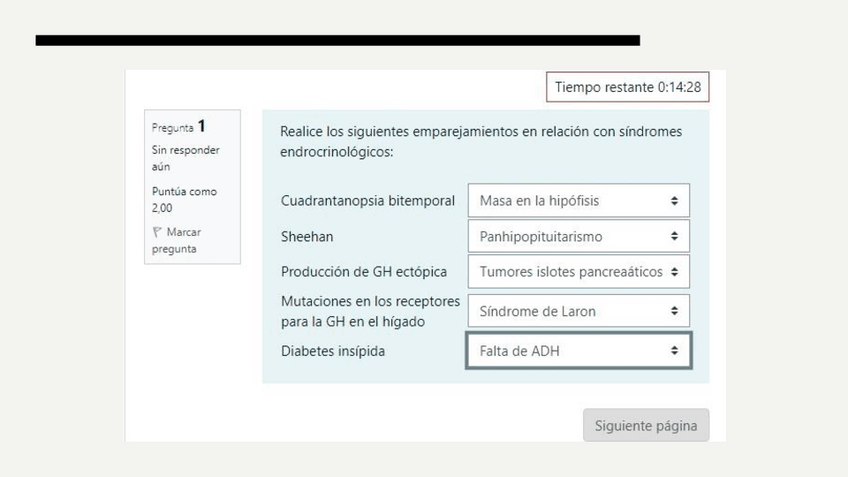Screen dimensions: 848x477
Task: Click the Cuadrantanopsia bitemporal label
Action: [367, 201]
